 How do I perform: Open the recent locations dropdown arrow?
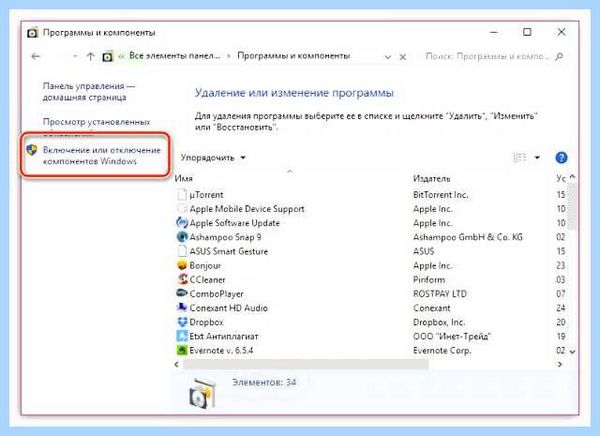[75, 57]
